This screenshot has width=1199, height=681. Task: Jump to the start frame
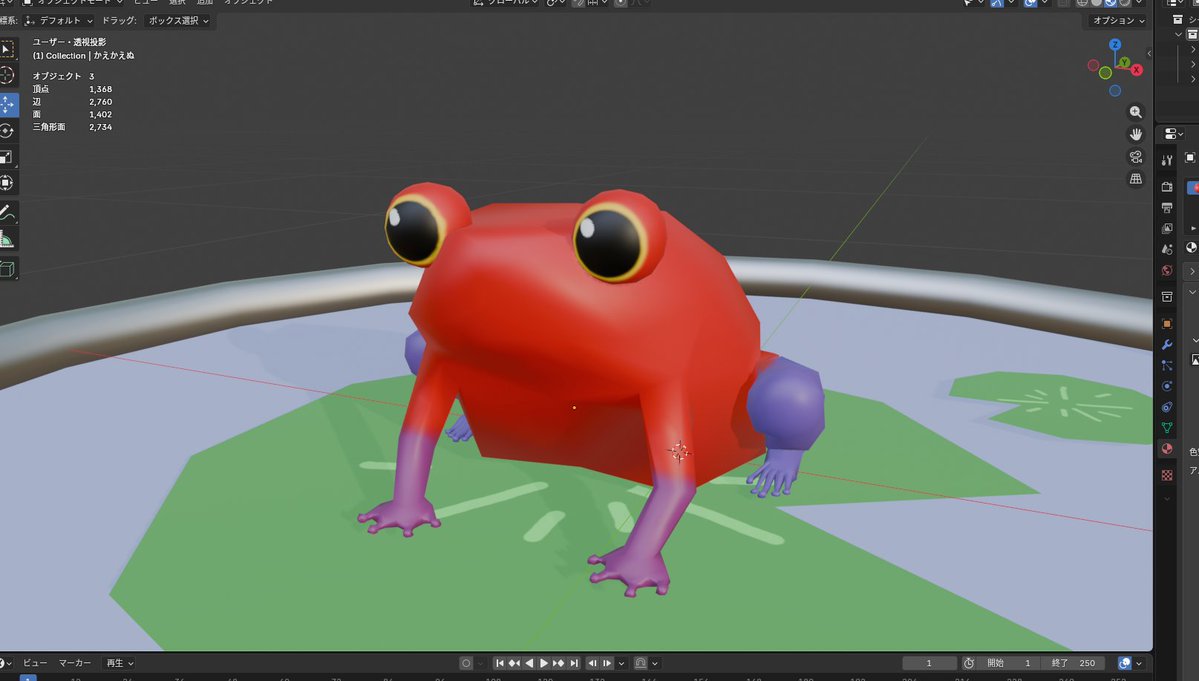point(499,663)
